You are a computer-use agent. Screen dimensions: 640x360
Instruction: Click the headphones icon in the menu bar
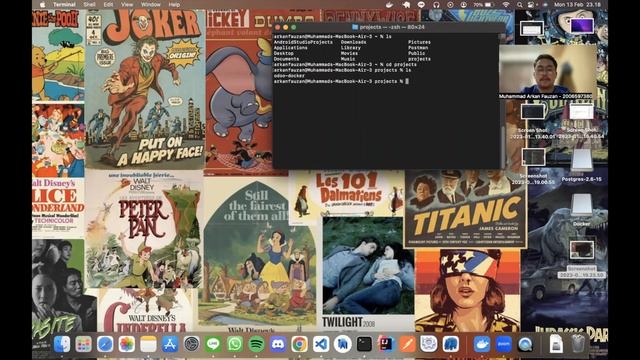(436, 4)
